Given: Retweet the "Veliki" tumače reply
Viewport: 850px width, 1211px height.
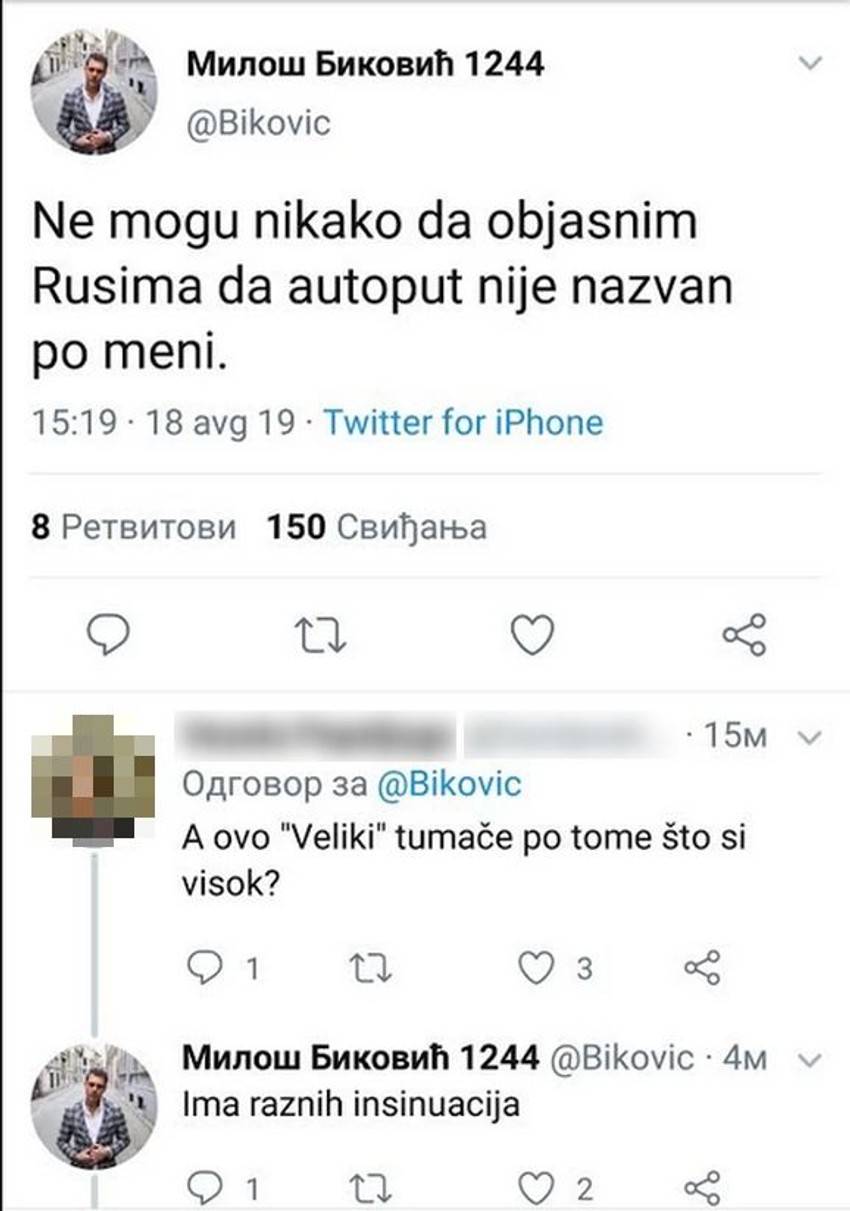Looking at the screenshot, I should pyautogui.click(x=373, y=967).
